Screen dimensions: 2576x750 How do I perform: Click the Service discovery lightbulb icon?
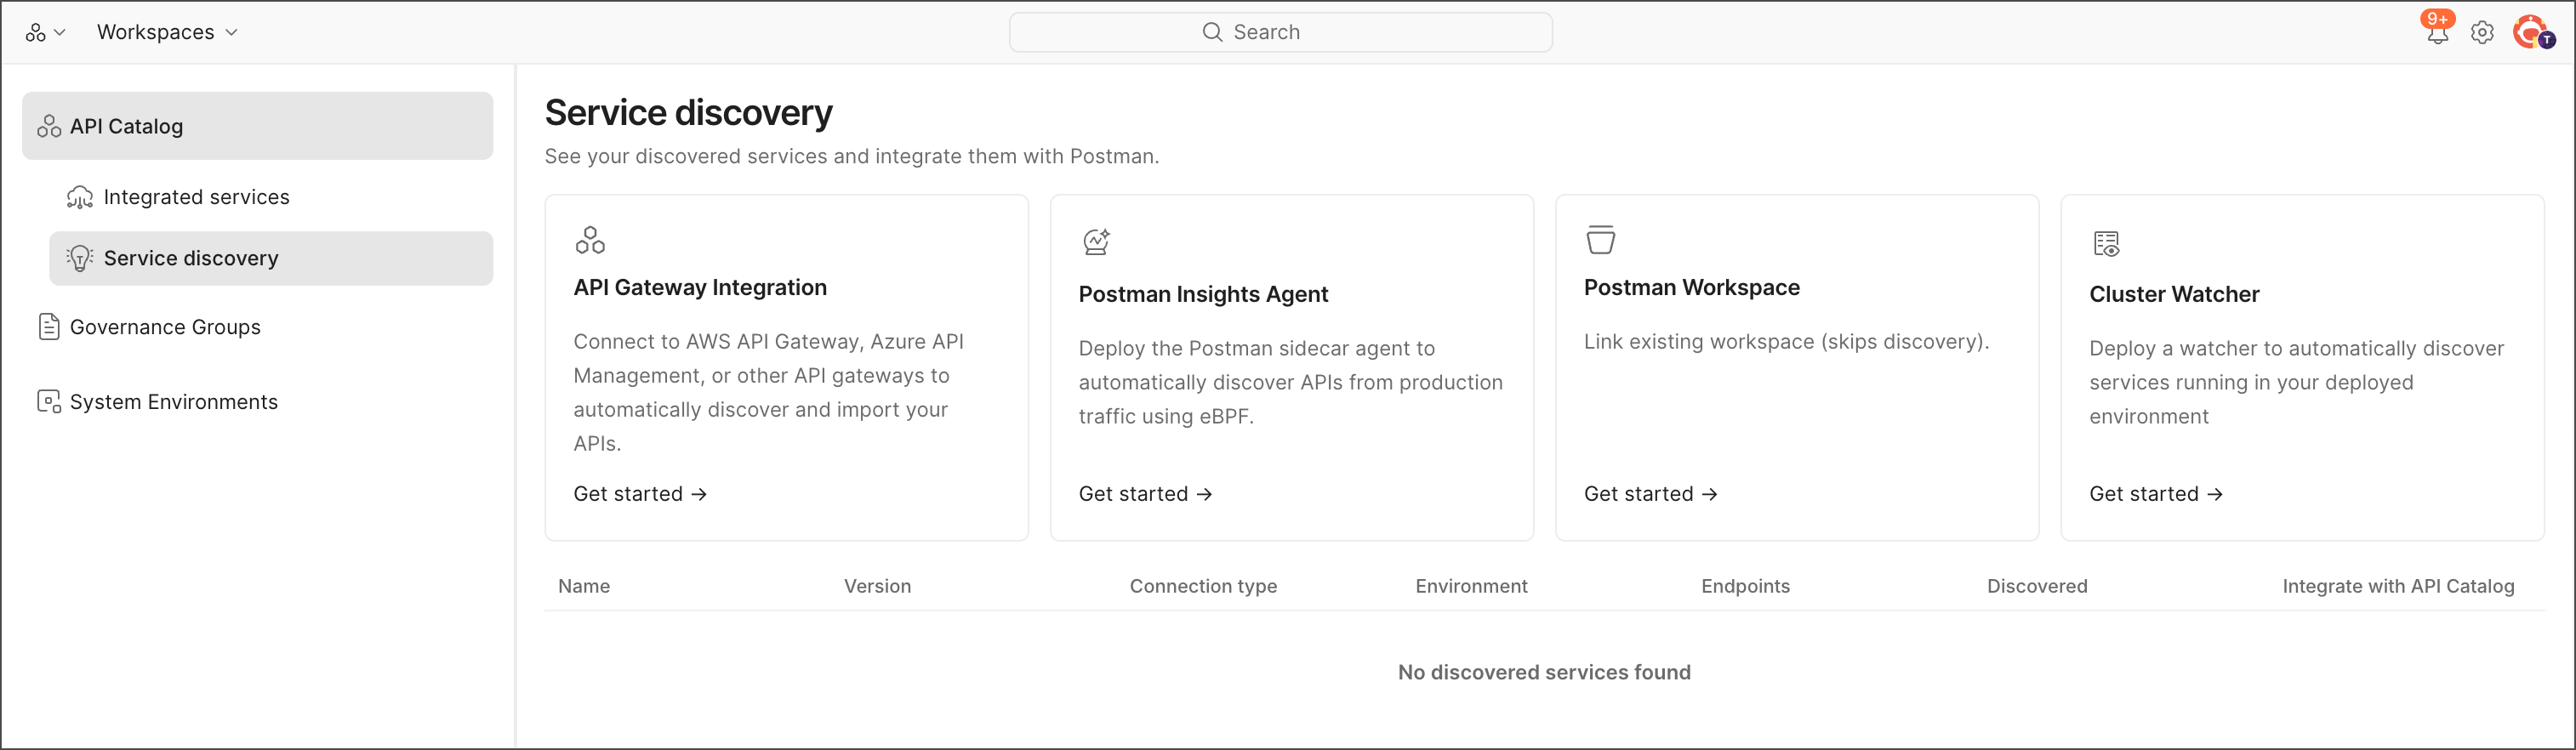tap(80, 258)
